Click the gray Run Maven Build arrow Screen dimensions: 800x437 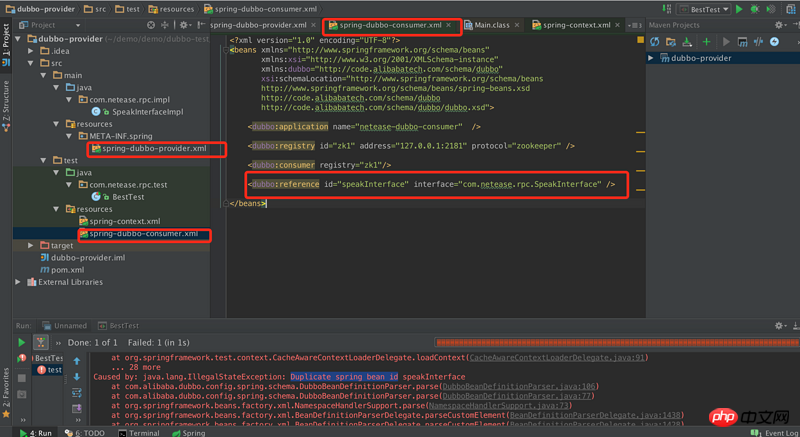click(726, 42)
